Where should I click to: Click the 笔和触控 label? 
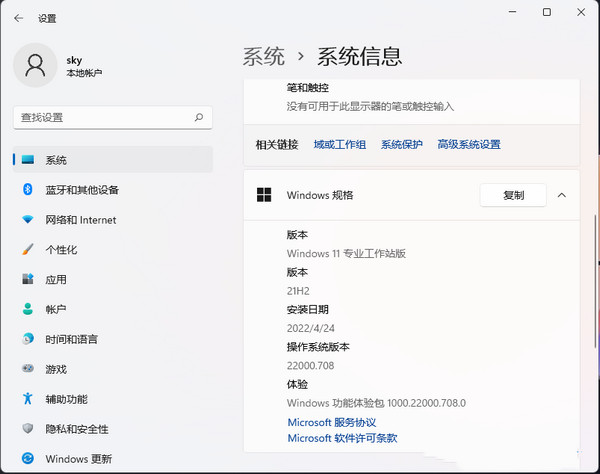(308, 88)
